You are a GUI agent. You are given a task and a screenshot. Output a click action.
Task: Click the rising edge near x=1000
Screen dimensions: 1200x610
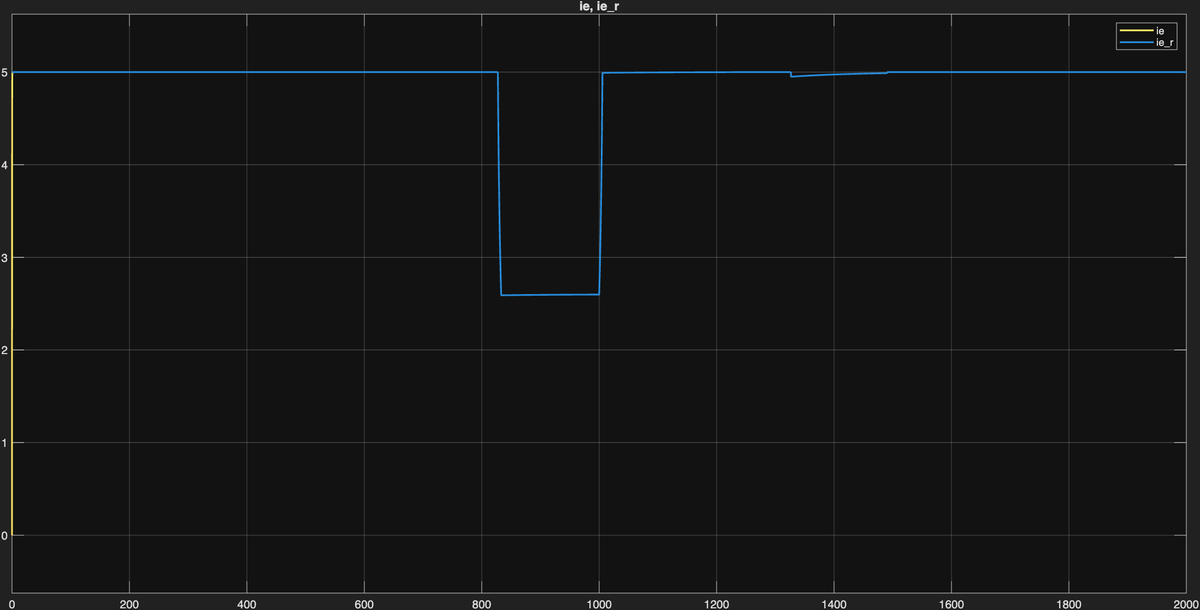pyautogui.click(x=600, y=180)
